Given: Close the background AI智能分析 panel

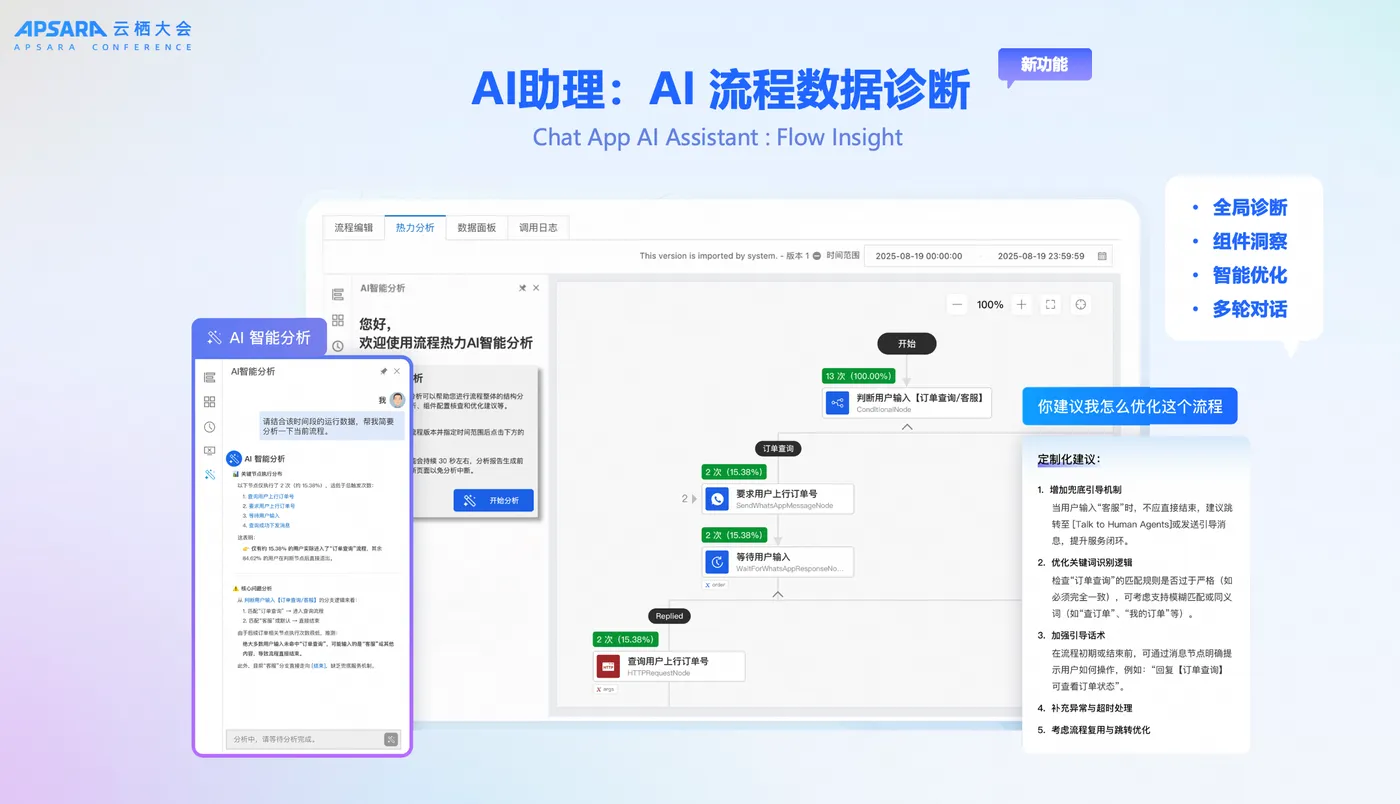Looking at the screenshot, I should [x=536, y=288].
